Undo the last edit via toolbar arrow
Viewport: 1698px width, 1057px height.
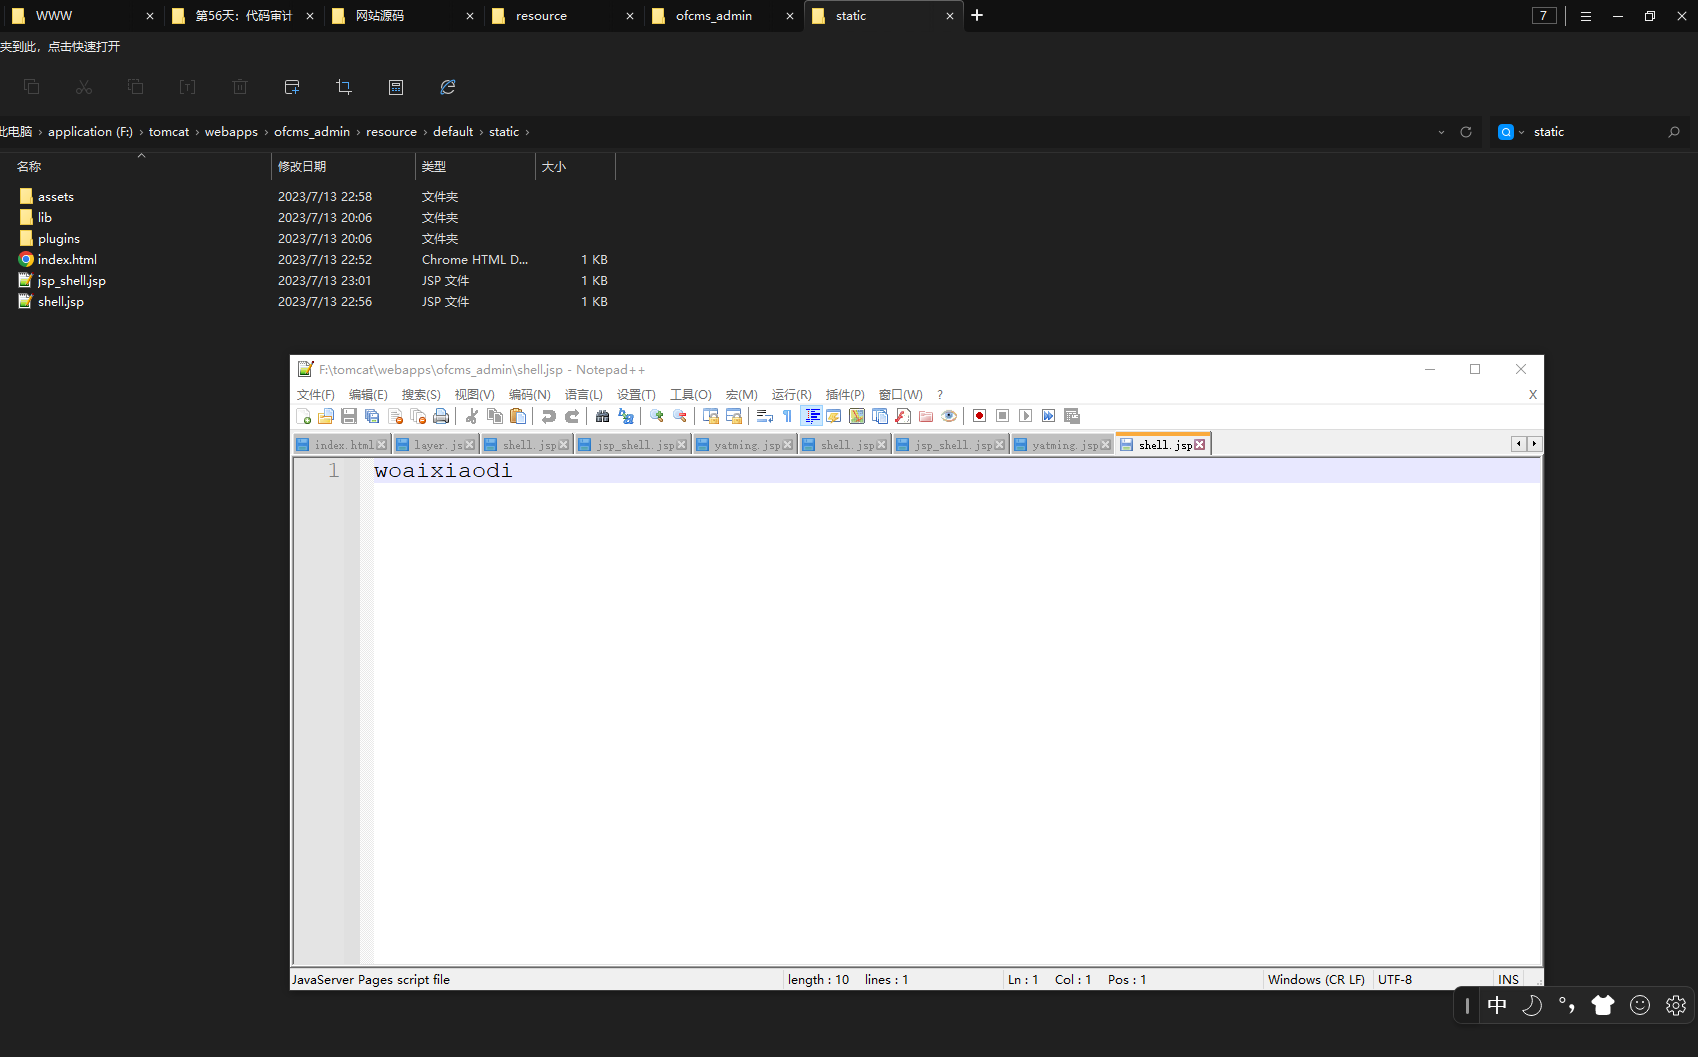(549, 416)
